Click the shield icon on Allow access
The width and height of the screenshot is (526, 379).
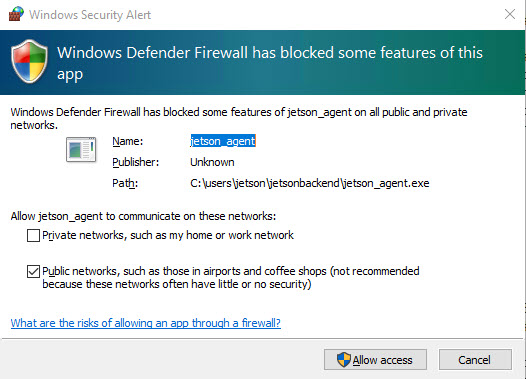click(344, 360)
